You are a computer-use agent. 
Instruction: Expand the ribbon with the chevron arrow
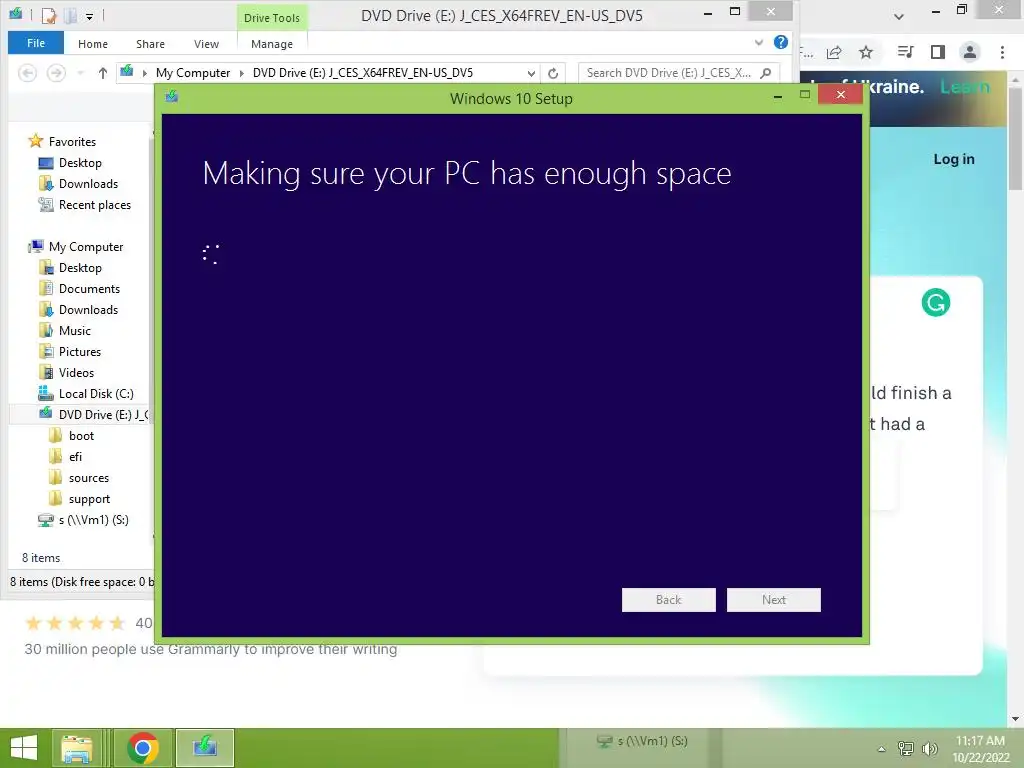tap(759, 42)
